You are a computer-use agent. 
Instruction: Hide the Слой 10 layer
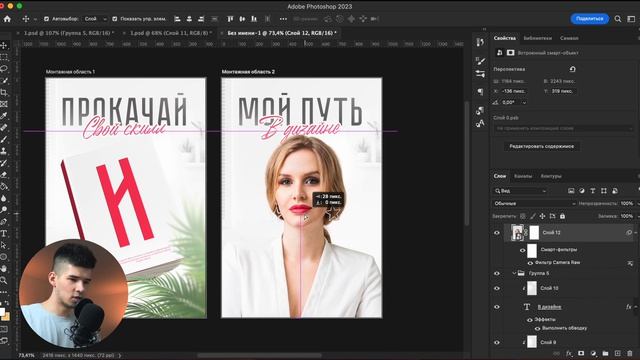click(497, 288)
